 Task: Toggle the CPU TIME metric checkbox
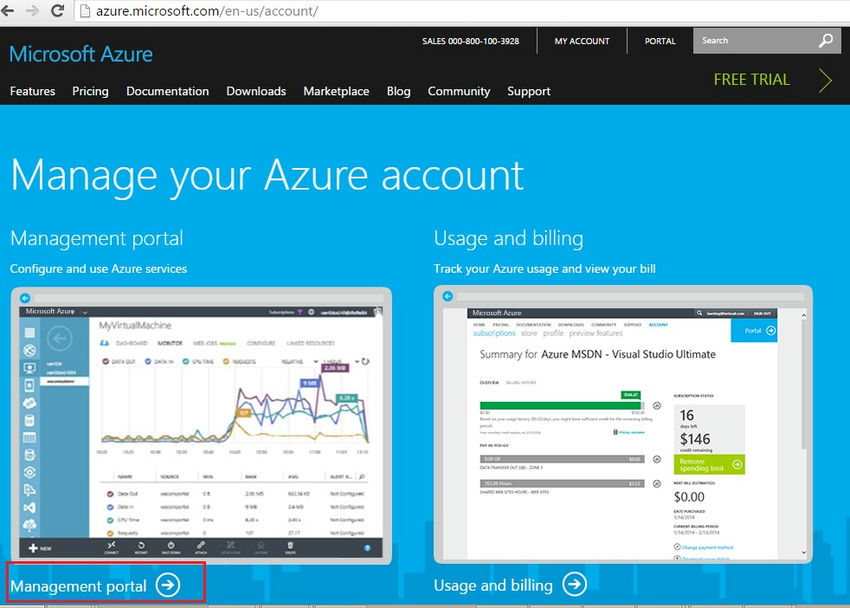(x=186, y=360)
